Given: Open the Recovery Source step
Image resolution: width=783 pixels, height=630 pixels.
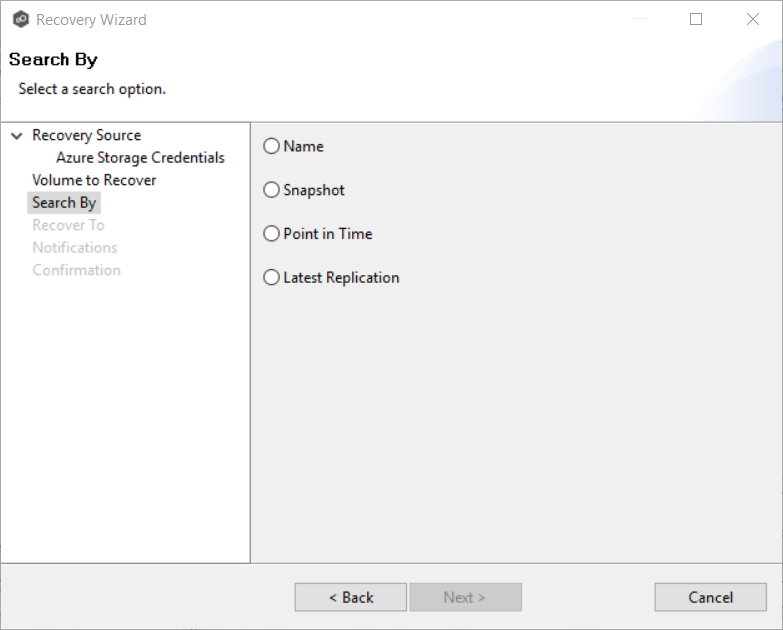Looking at the screenshot, I should 86,136.
